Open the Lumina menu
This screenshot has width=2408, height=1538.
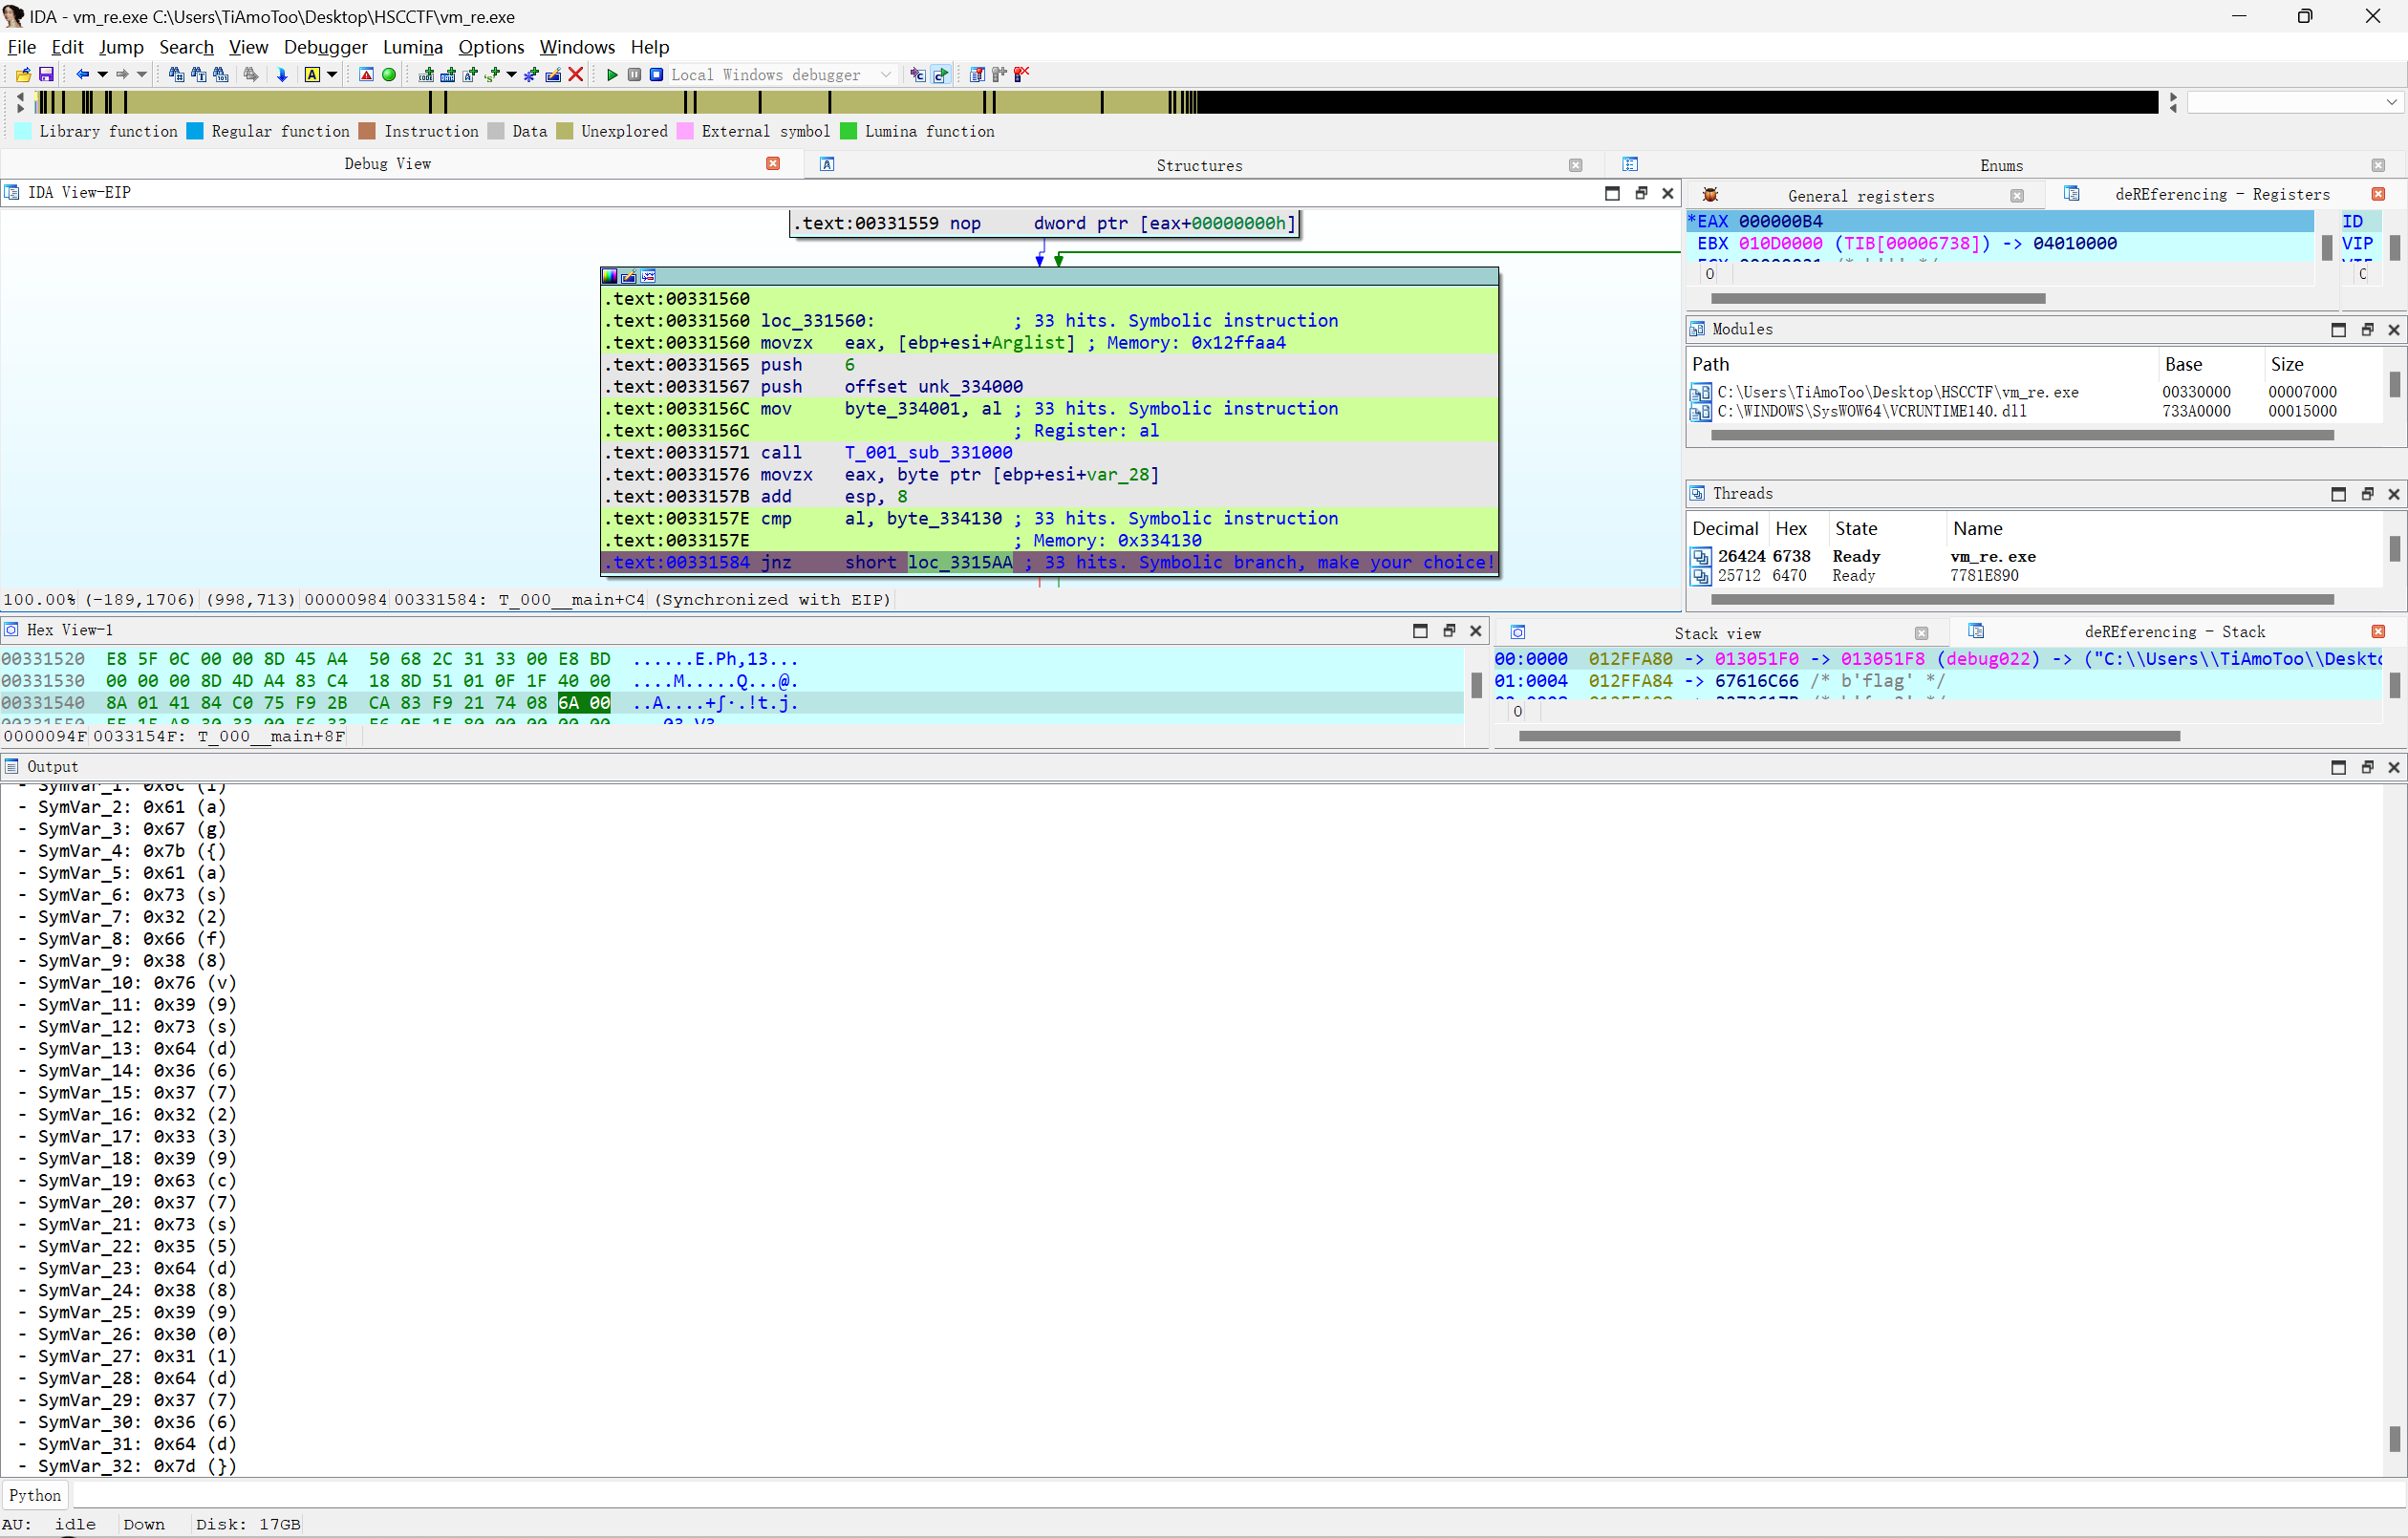pos(412,47)
